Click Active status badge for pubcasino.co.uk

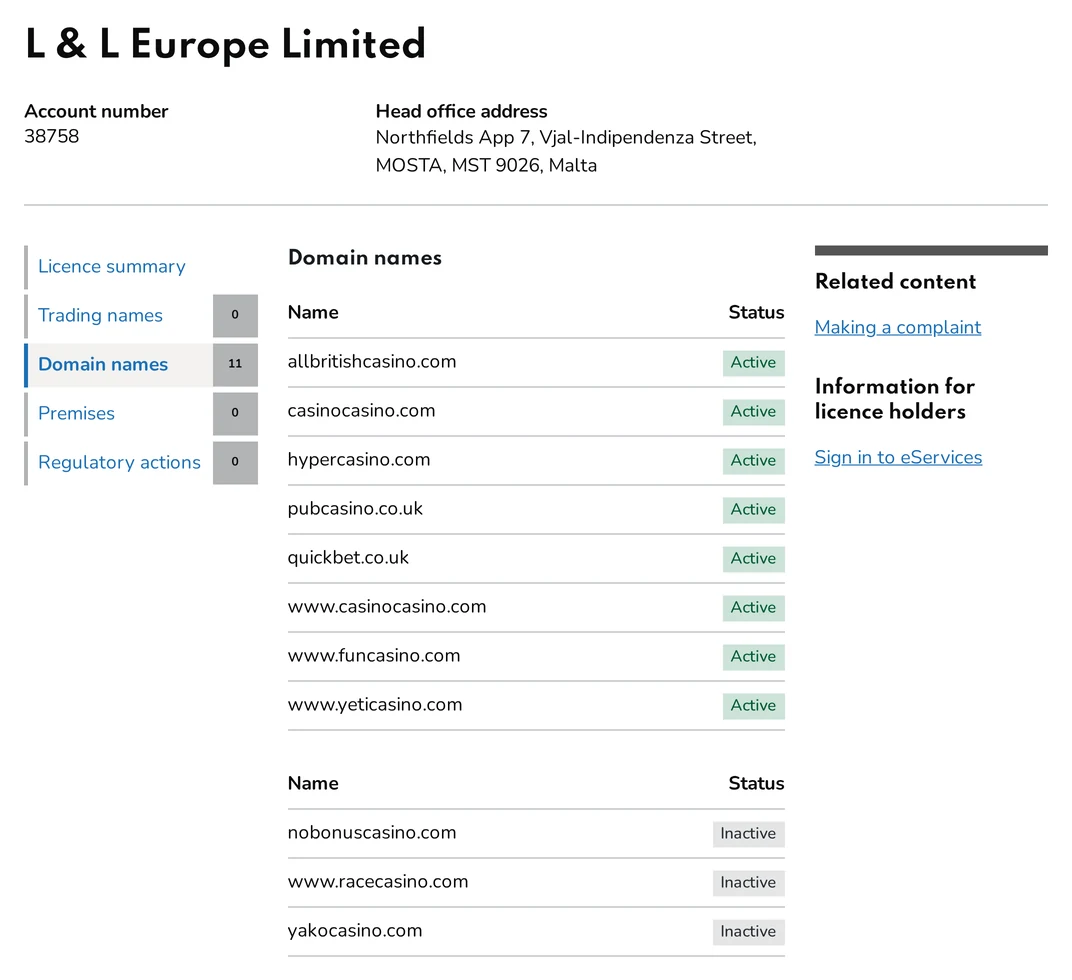(753, 510)
